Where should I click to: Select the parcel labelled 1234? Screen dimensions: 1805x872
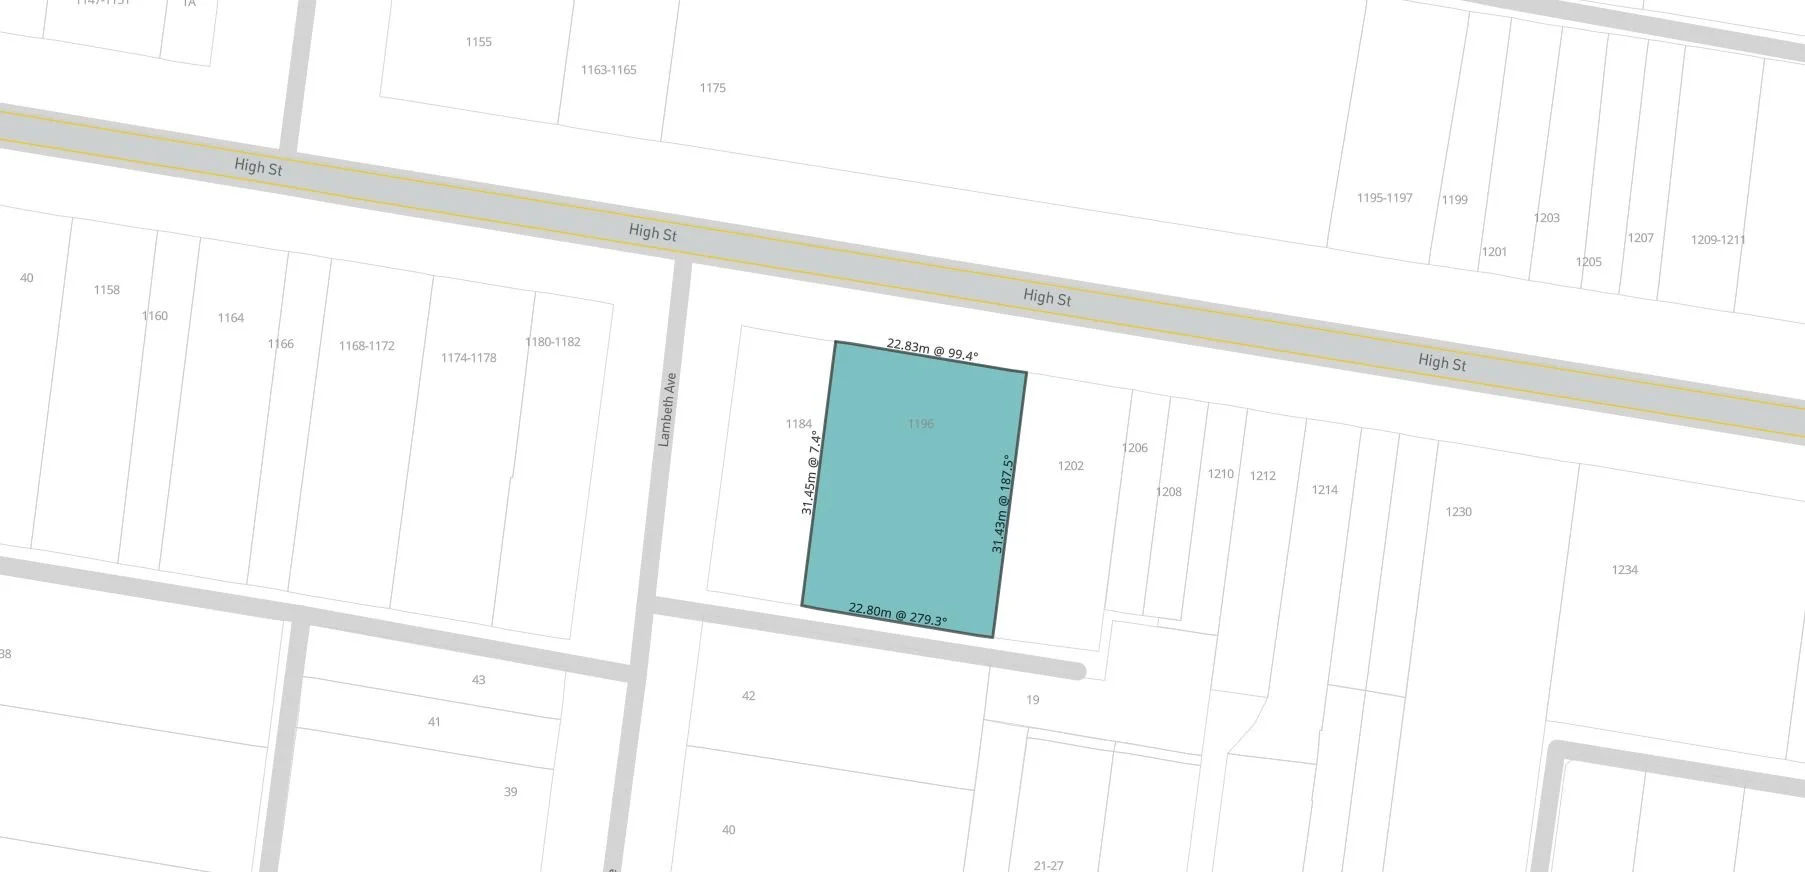1625,570
